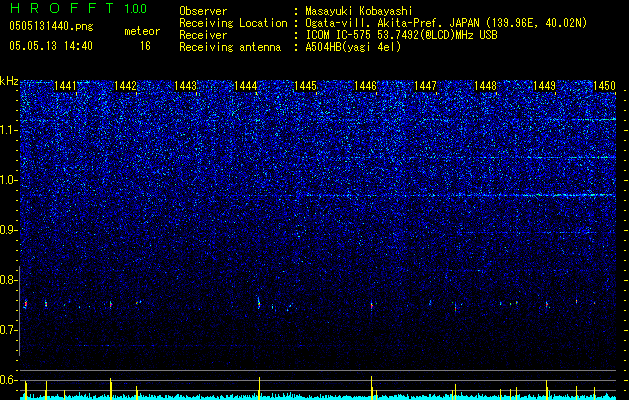Click the tall yellow intensity spike at 1446

371,388
